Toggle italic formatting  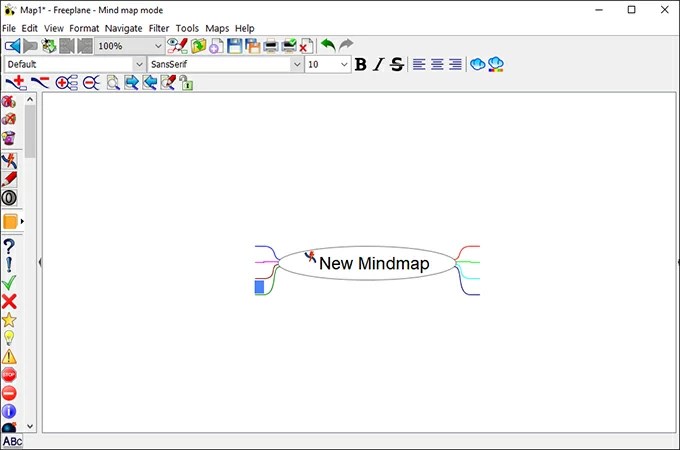click(x=379, y=65)
